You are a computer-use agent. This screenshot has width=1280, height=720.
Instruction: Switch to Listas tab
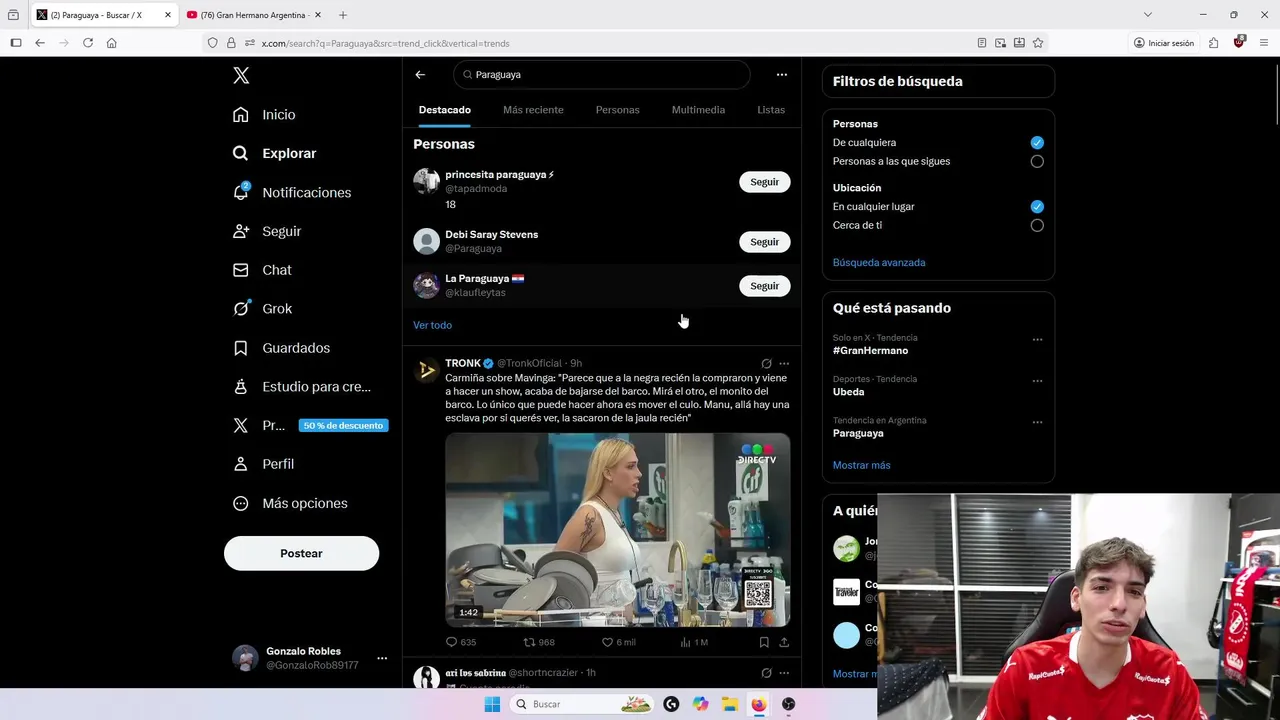[771, 110]
